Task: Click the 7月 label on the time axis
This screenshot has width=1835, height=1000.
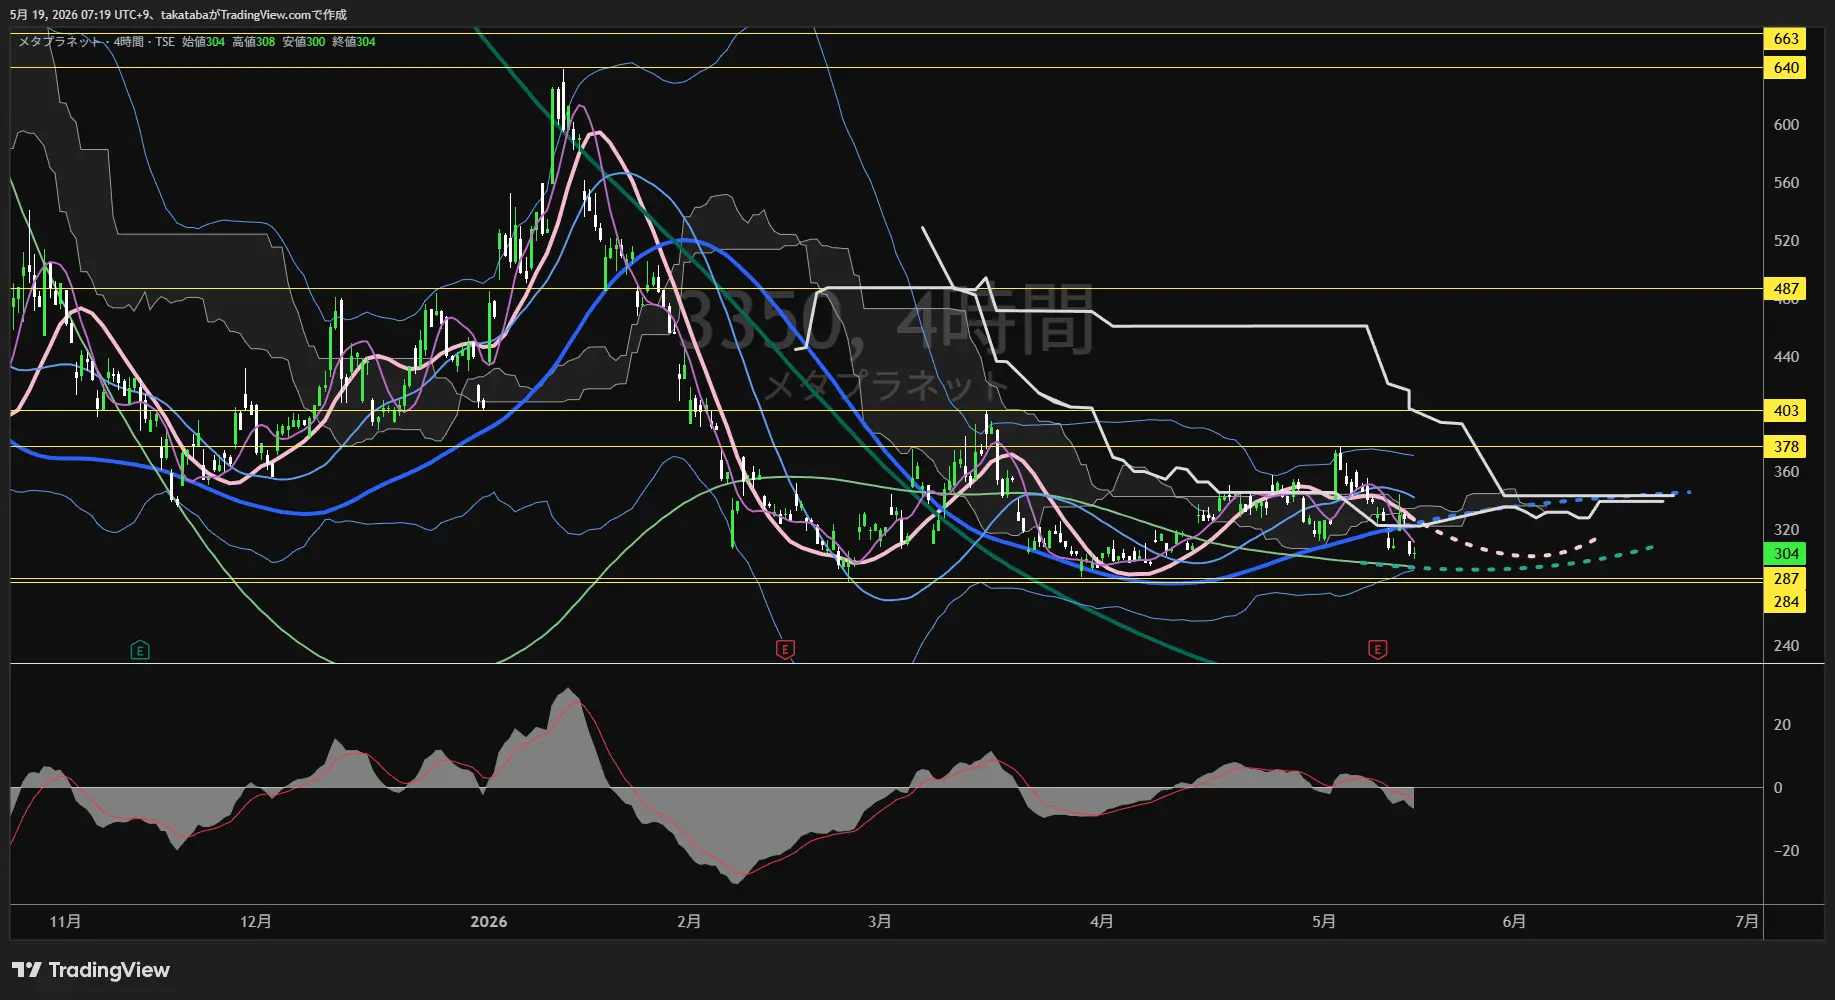Action: click(1747, 922)
